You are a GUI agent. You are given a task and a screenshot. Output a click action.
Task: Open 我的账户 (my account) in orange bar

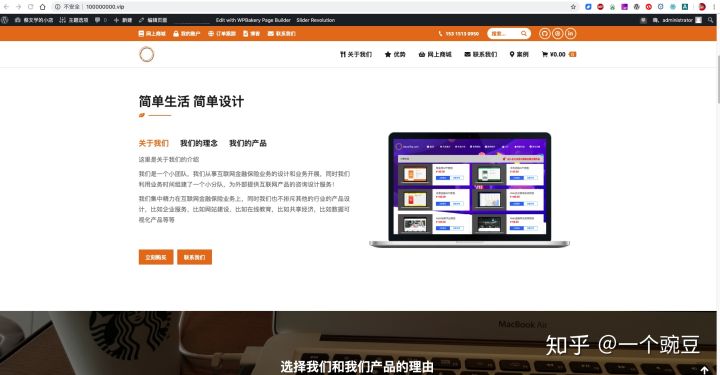pyautogui.click(x=186, y=34)
